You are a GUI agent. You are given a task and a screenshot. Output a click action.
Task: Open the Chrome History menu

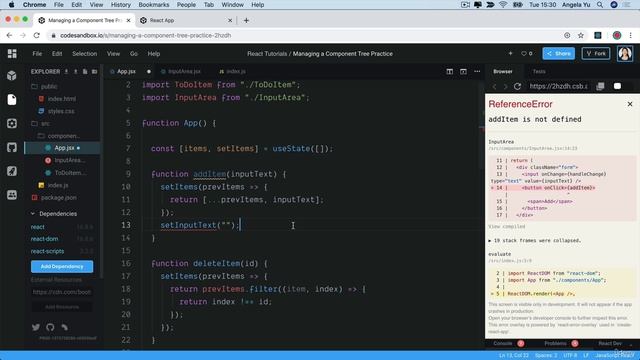120,5
